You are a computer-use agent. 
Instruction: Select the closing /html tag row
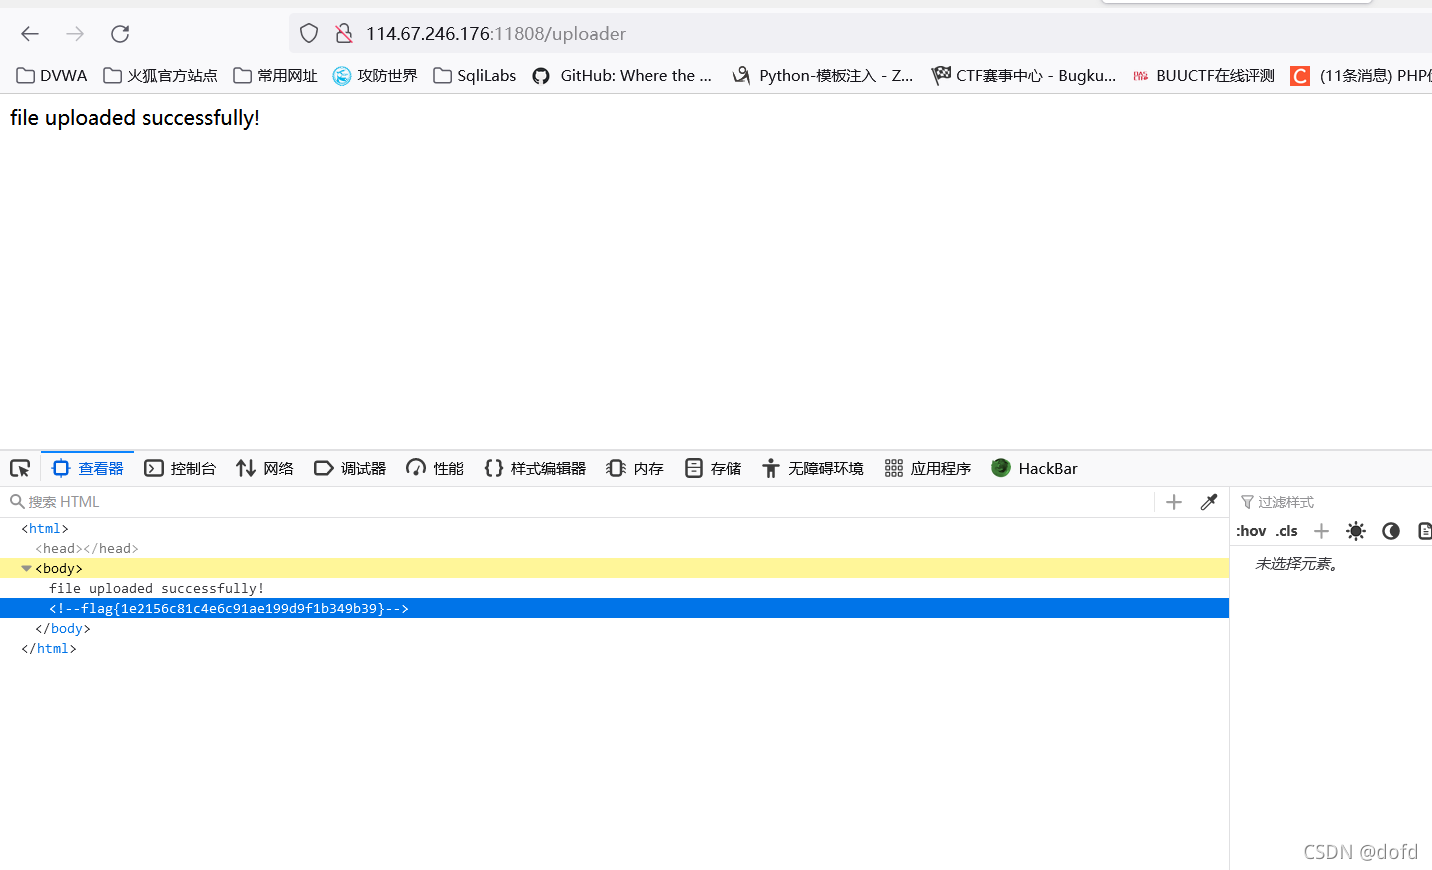614,648
